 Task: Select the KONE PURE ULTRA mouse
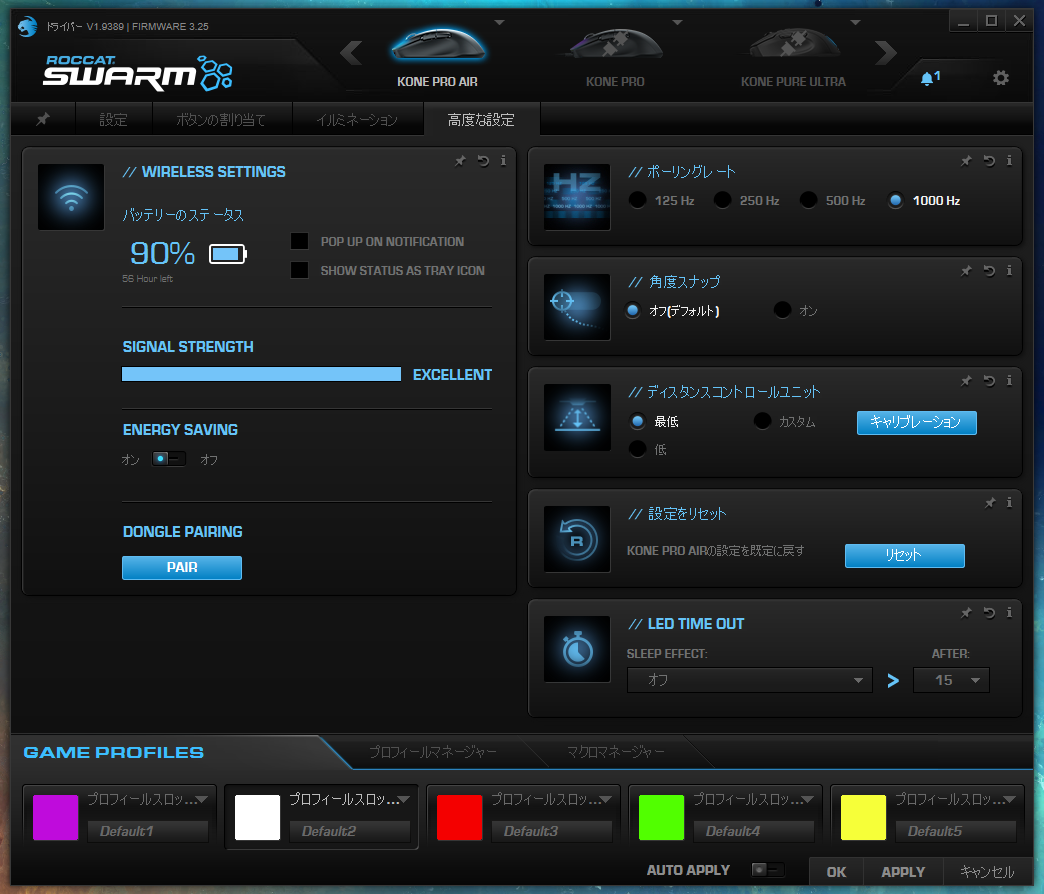793,57
